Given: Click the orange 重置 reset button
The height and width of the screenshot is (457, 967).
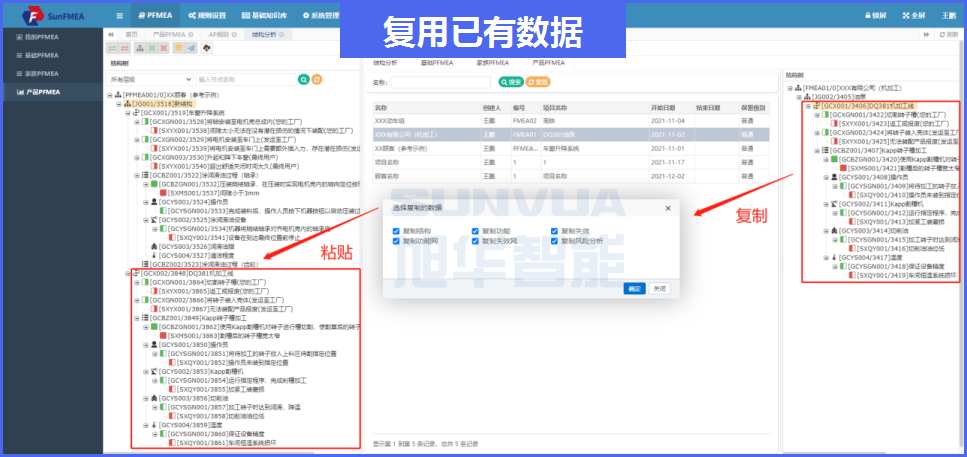Looking at the screenshot, I should 537,82.
